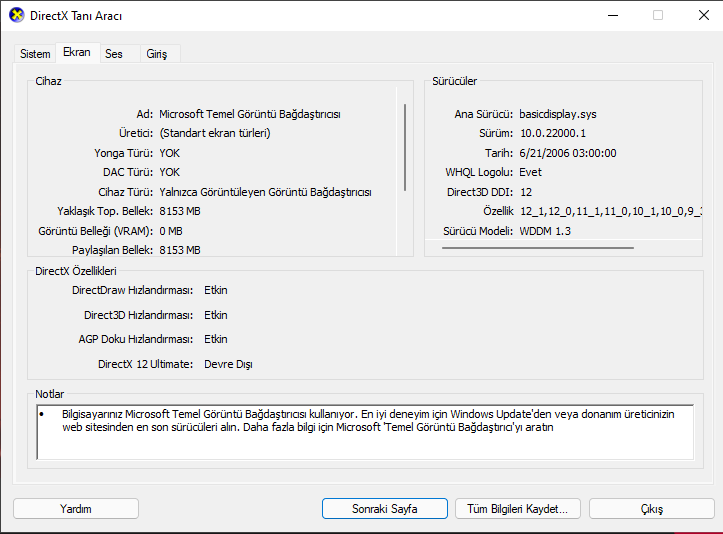Select the device name 'Microsoft Temel Görüntü Bağdaştırıcısı'
723x534 pixels.
coord(250,114)
